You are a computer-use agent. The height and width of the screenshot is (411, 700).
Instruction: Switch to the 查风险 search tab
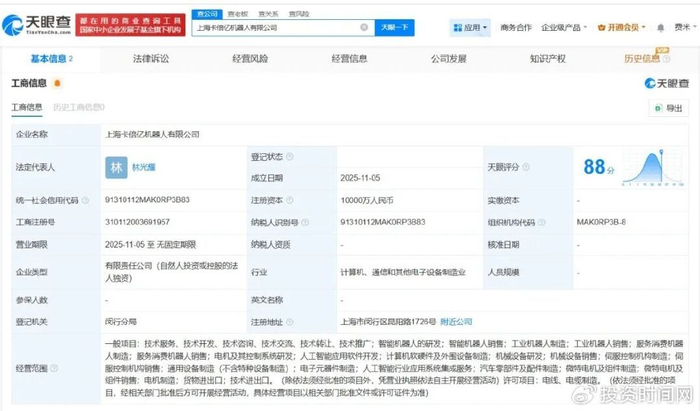(x=299, y=14)
